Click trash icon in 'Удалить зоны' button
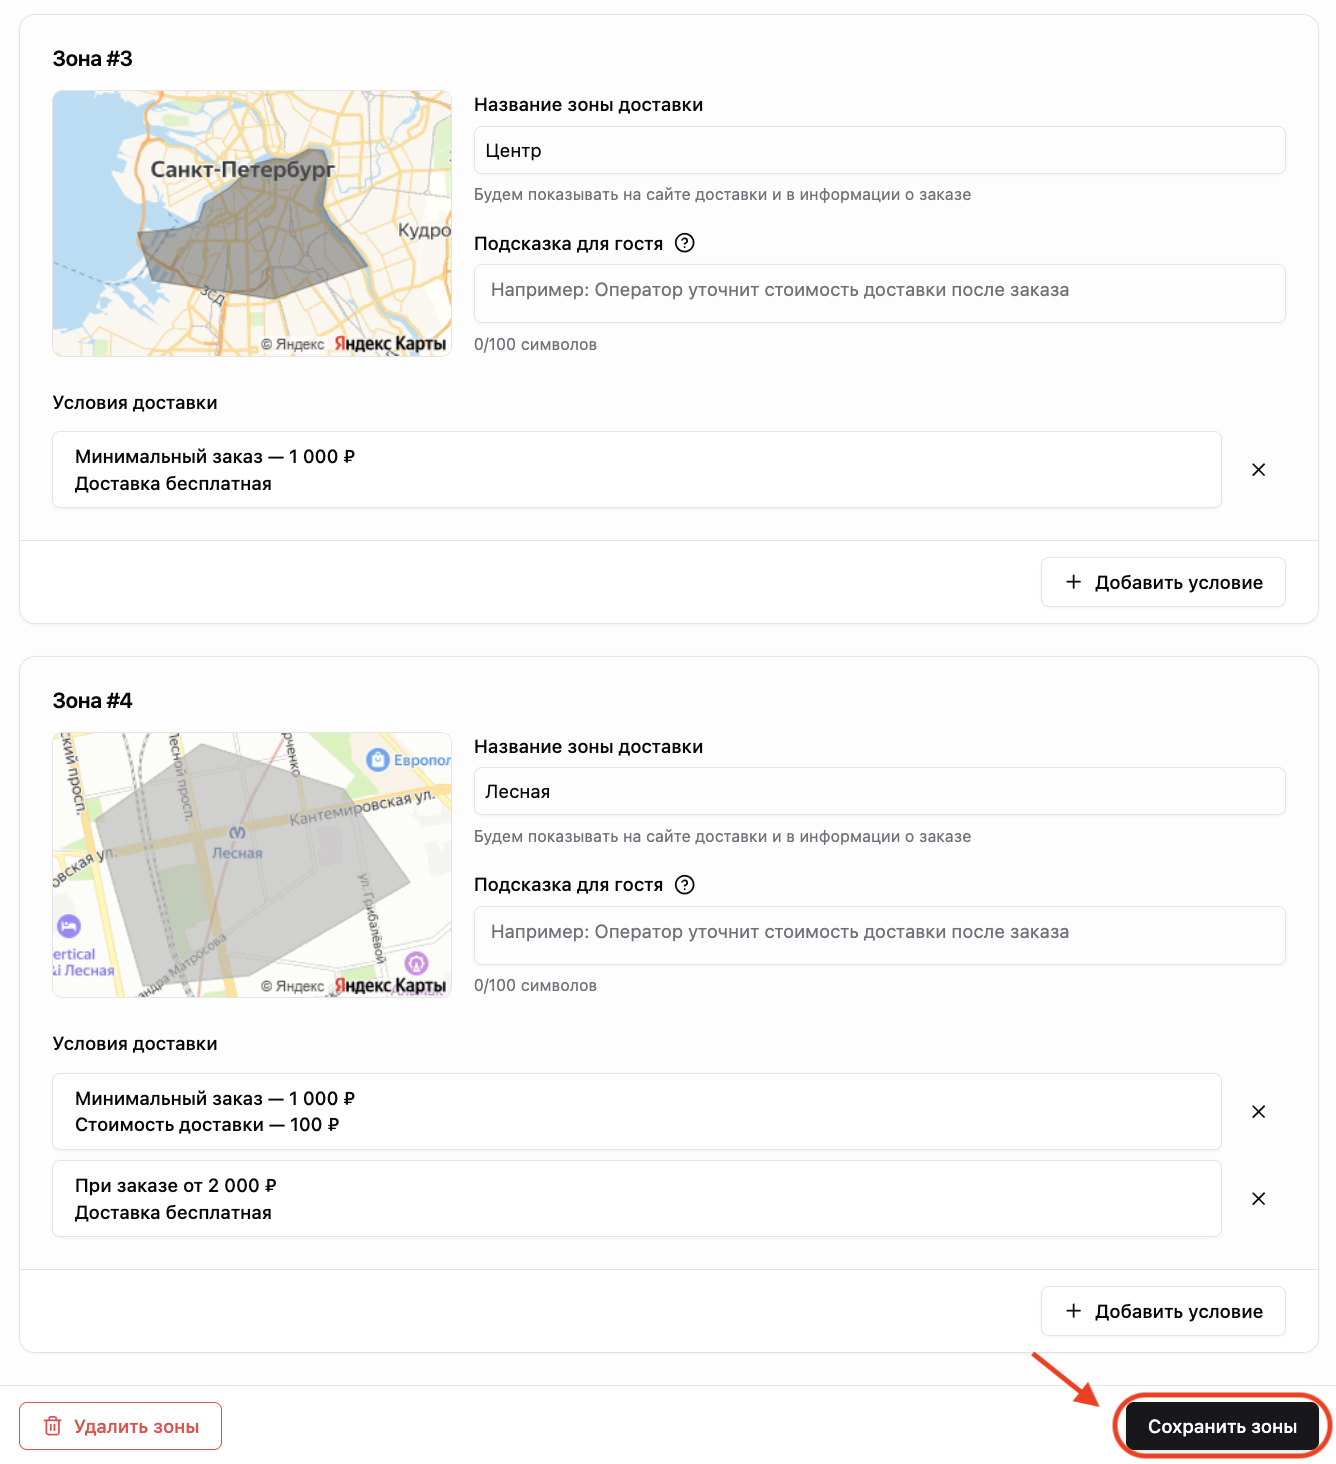1336x1464 pixels. point(53,1426)
